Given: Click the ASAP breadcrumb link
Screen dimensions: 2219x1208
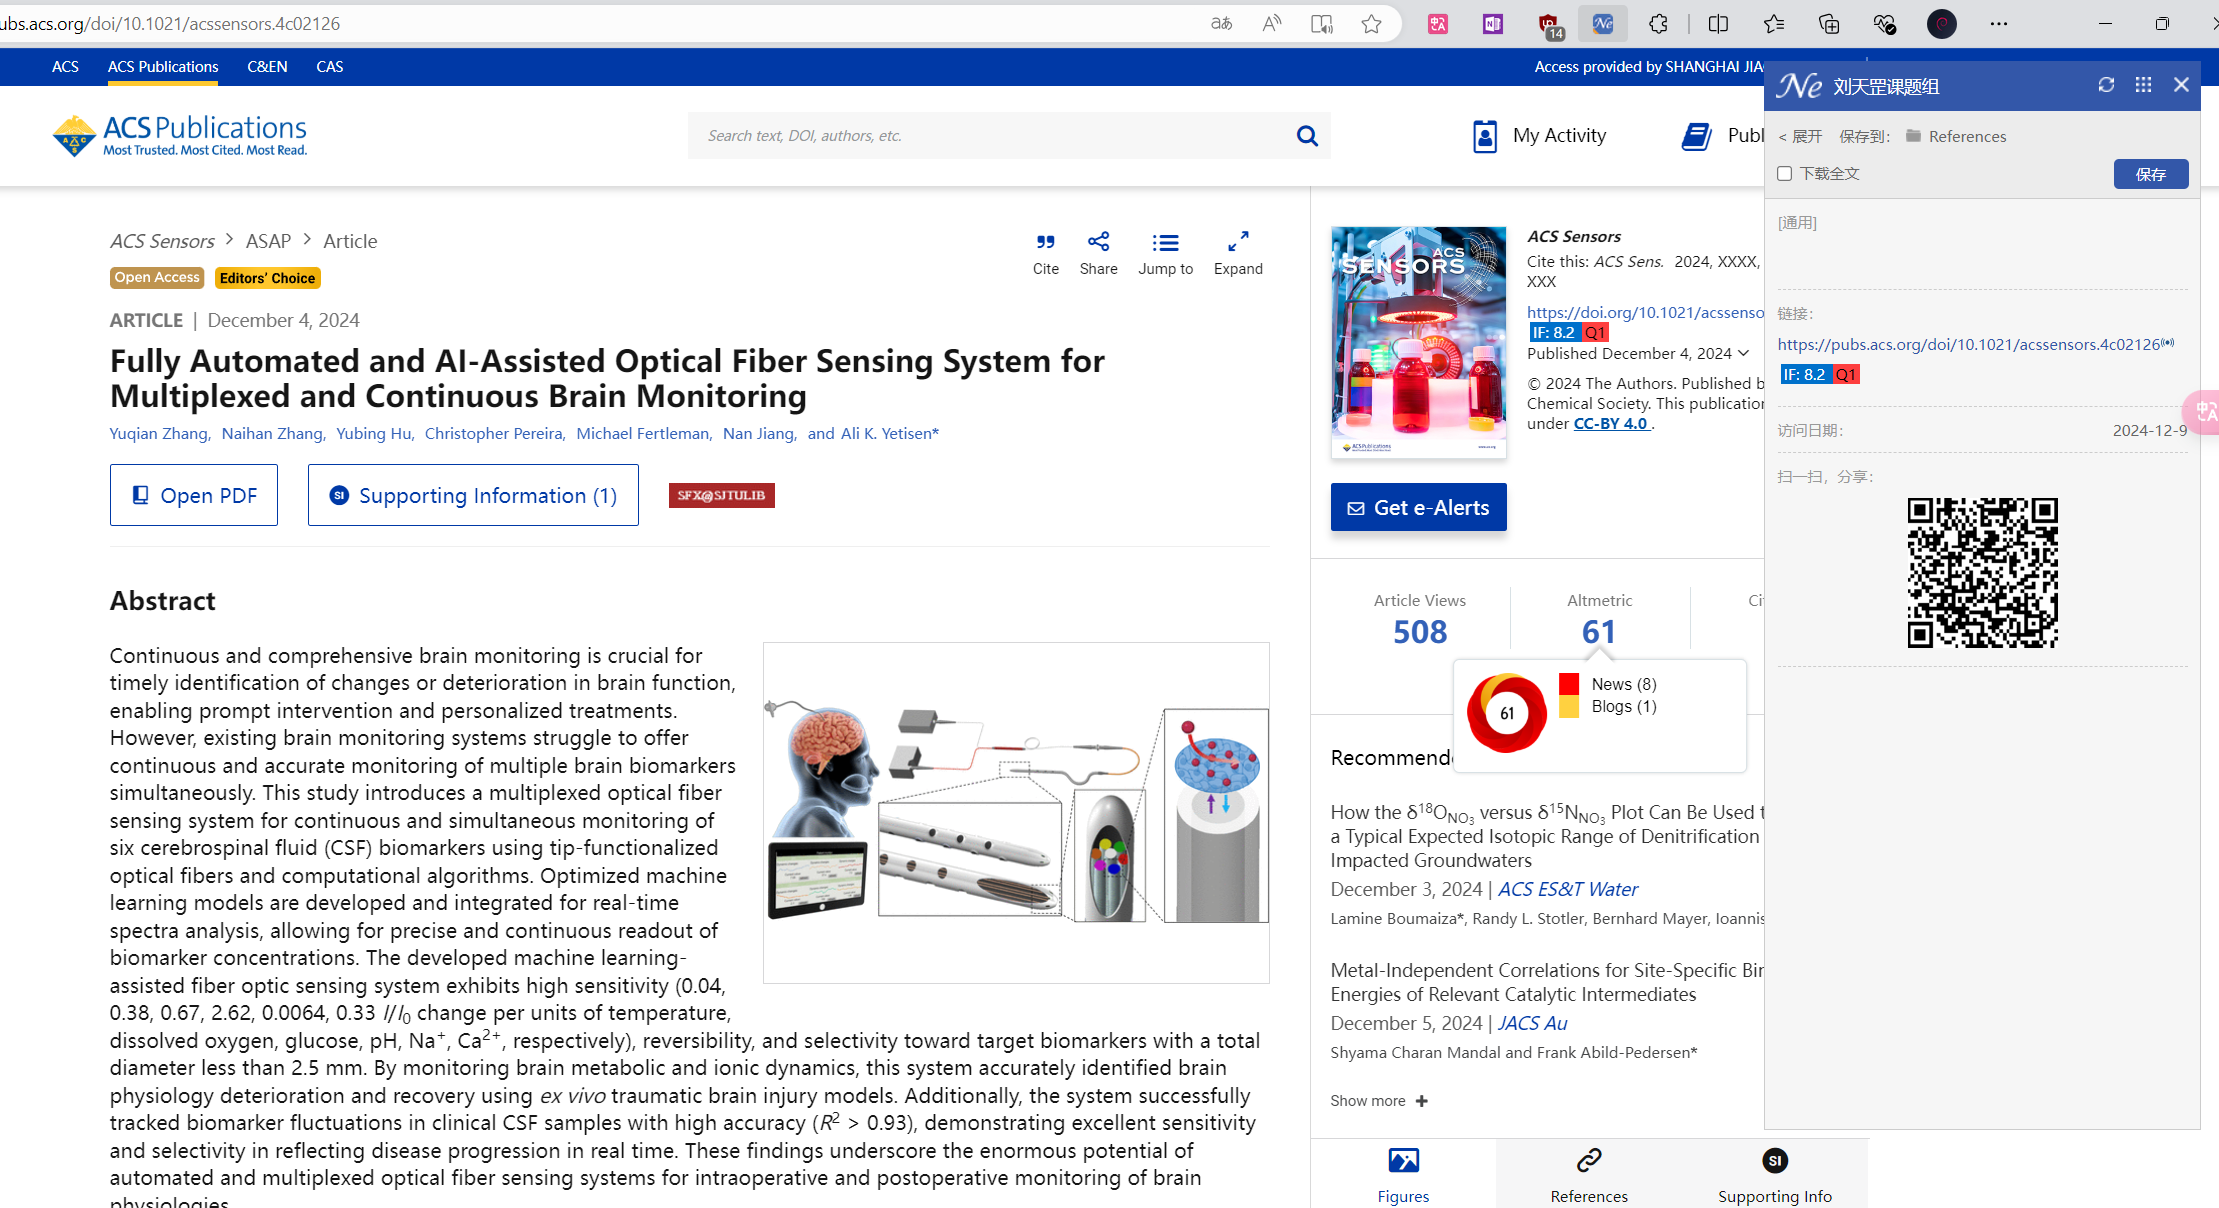Looking at the screenshot, I should (268, 241).
